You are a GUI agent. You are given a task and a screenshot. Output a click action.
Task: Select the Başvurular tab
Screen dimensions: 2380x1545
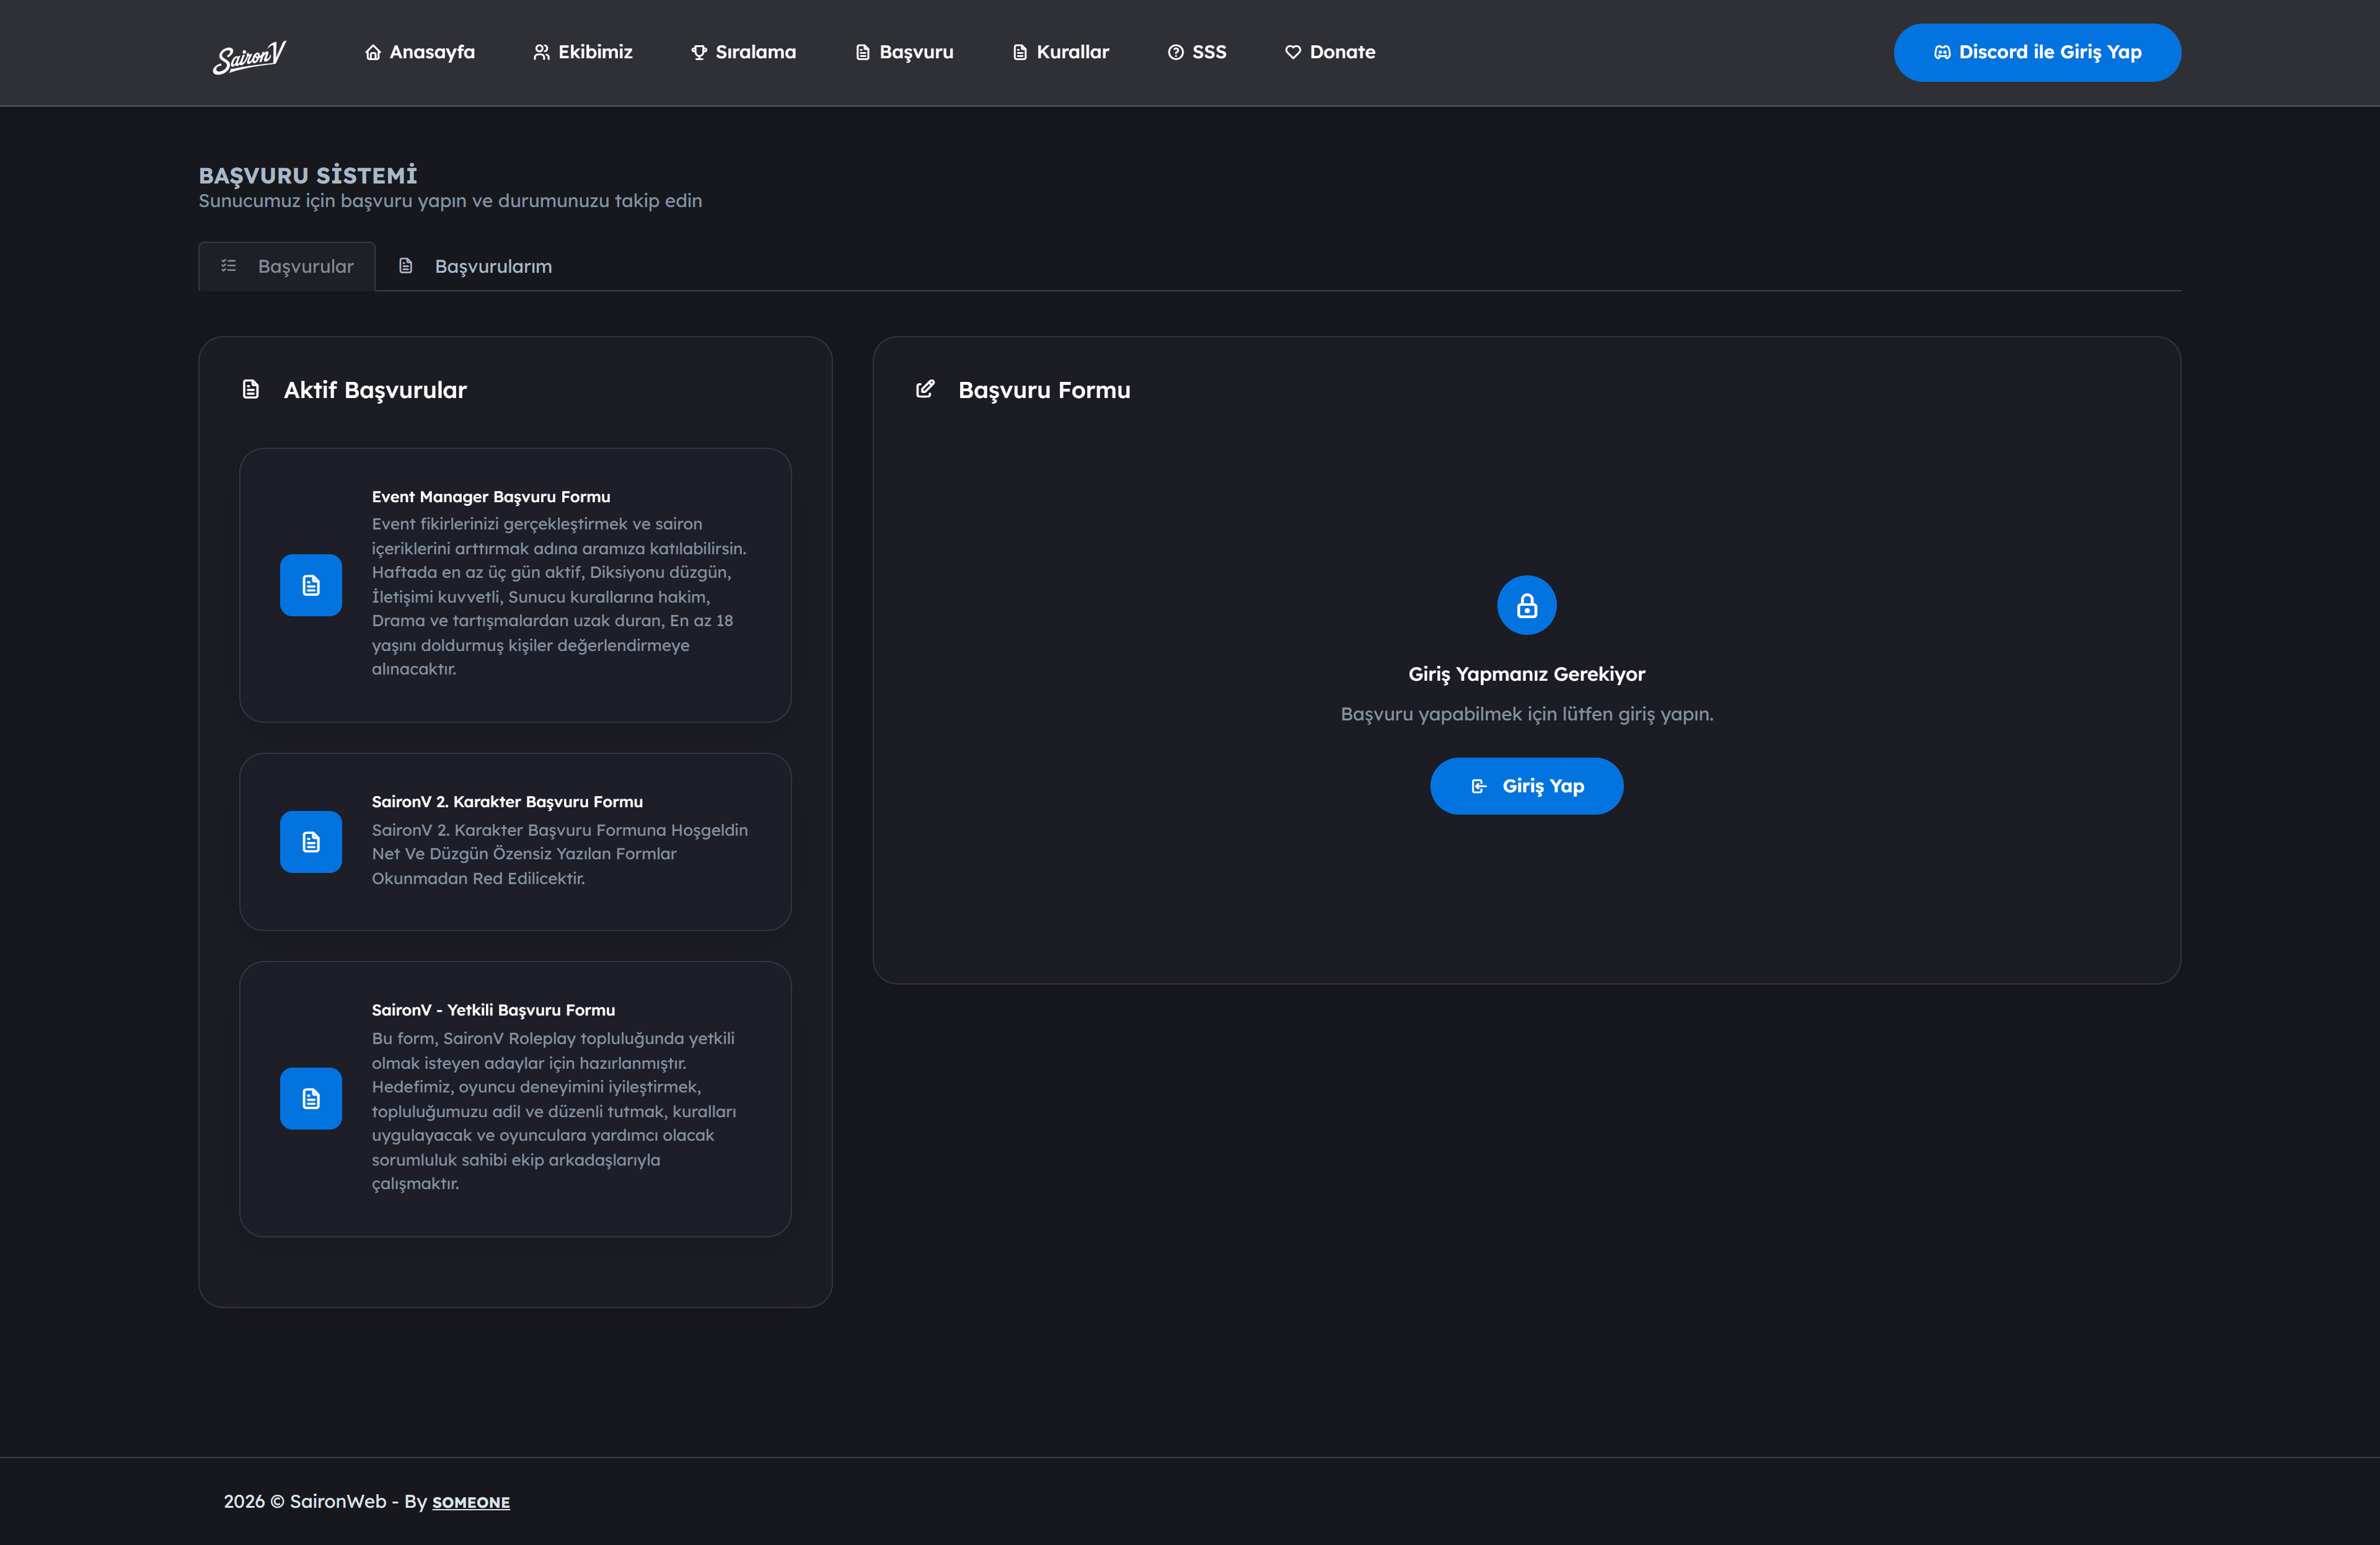287,266
